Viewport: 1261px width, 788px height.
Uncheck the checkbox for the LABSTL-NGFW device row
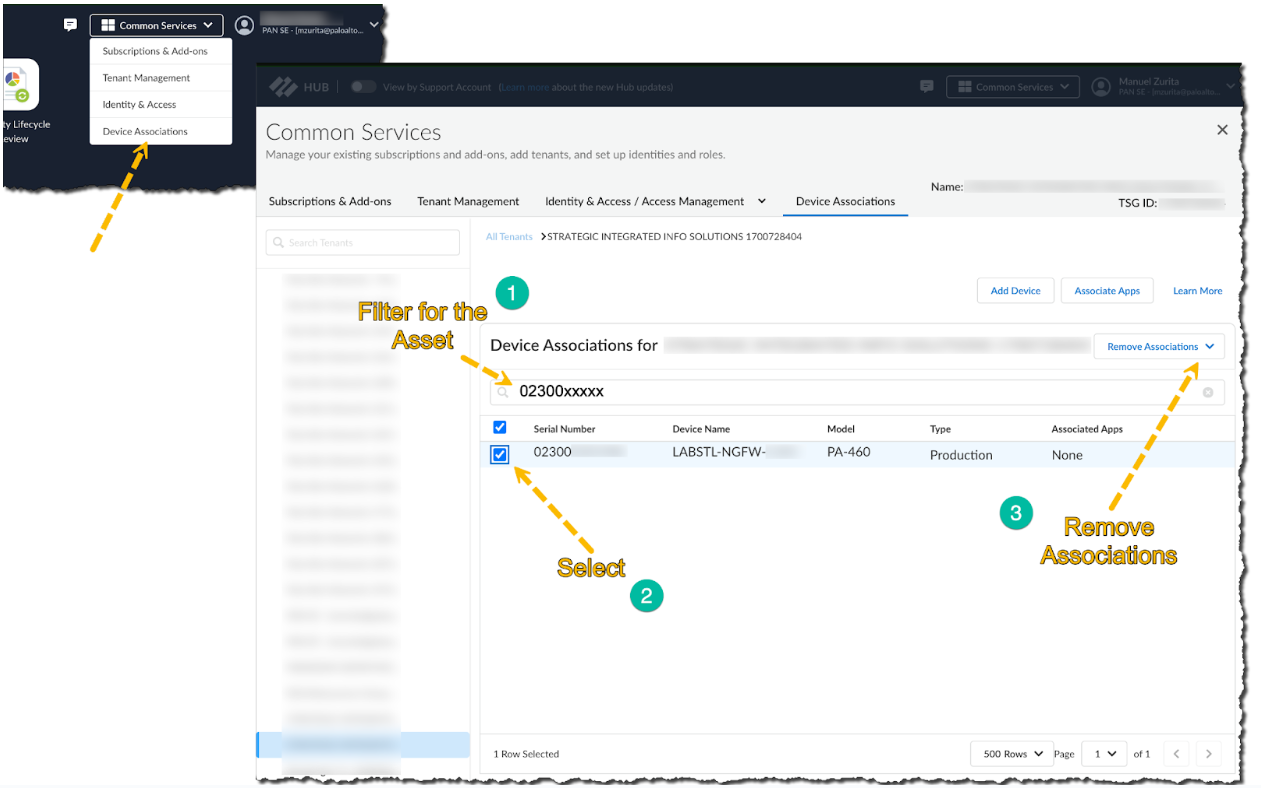click(500, 455)
